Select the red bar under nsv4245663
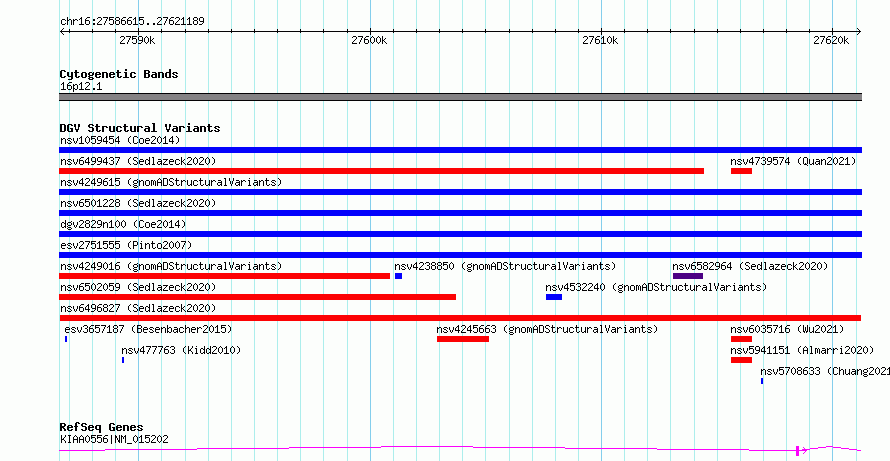The height and width of the screenshot is (461, 890). (463, 339)
